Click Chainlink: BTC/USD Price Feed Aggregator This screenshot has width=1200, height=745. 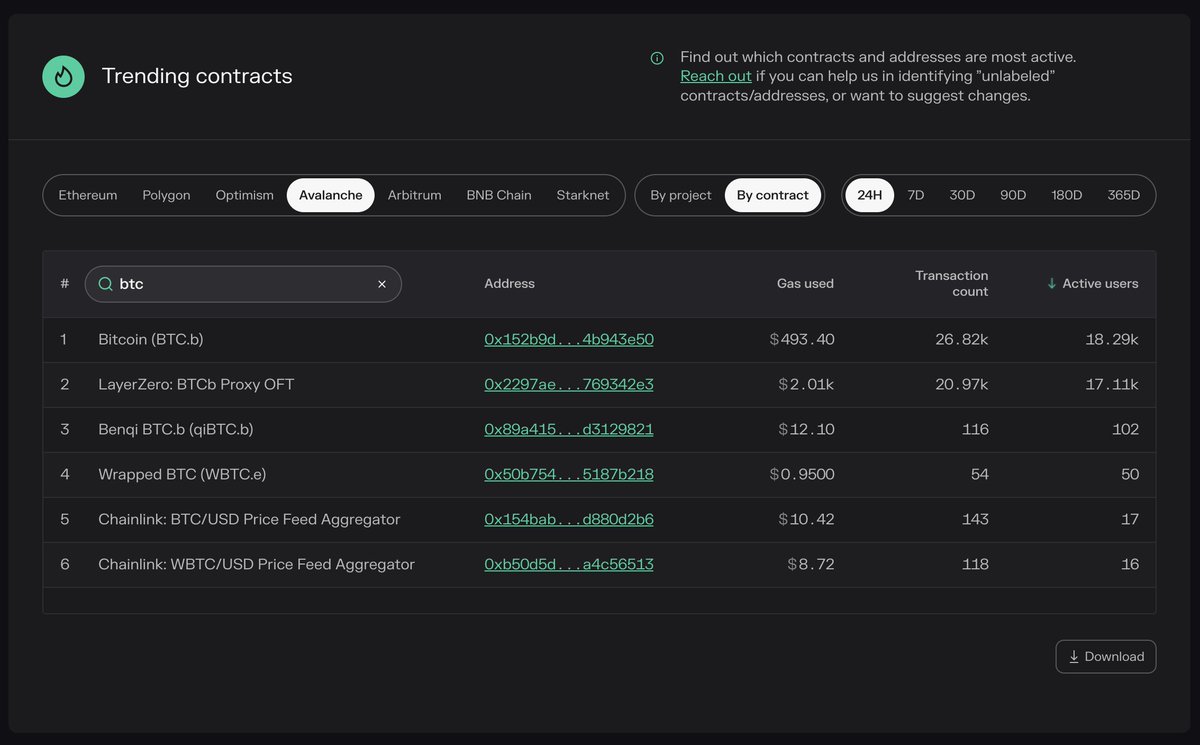(249, 519)
